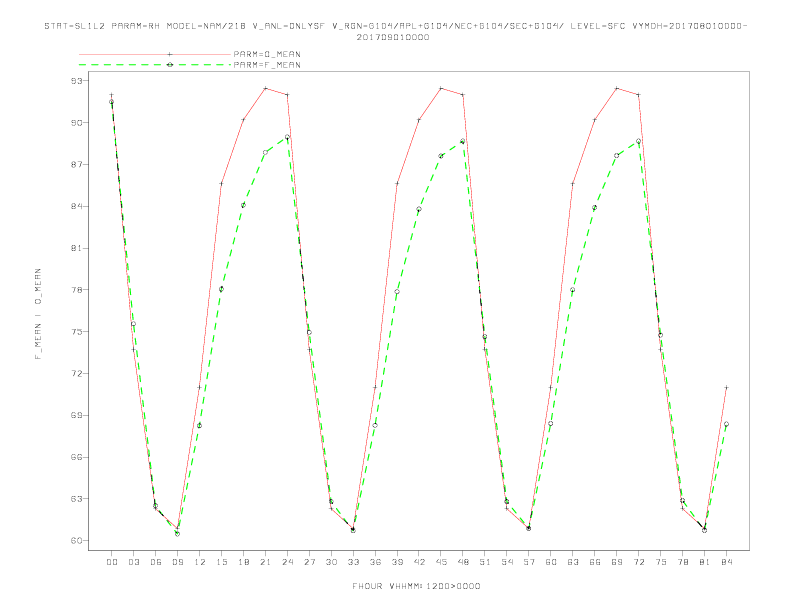
Task: Click the F_MEAN circle marker at hour 15
Action: click(x=221, y=289)
